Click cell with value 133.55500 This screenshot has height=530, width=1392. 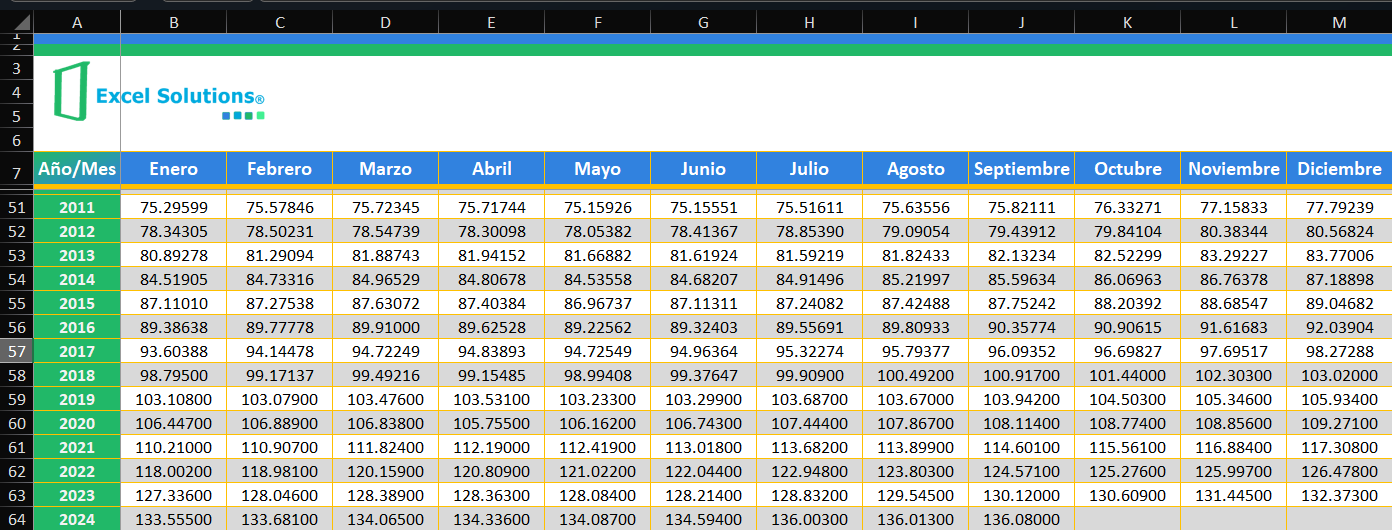pos(174,519)
